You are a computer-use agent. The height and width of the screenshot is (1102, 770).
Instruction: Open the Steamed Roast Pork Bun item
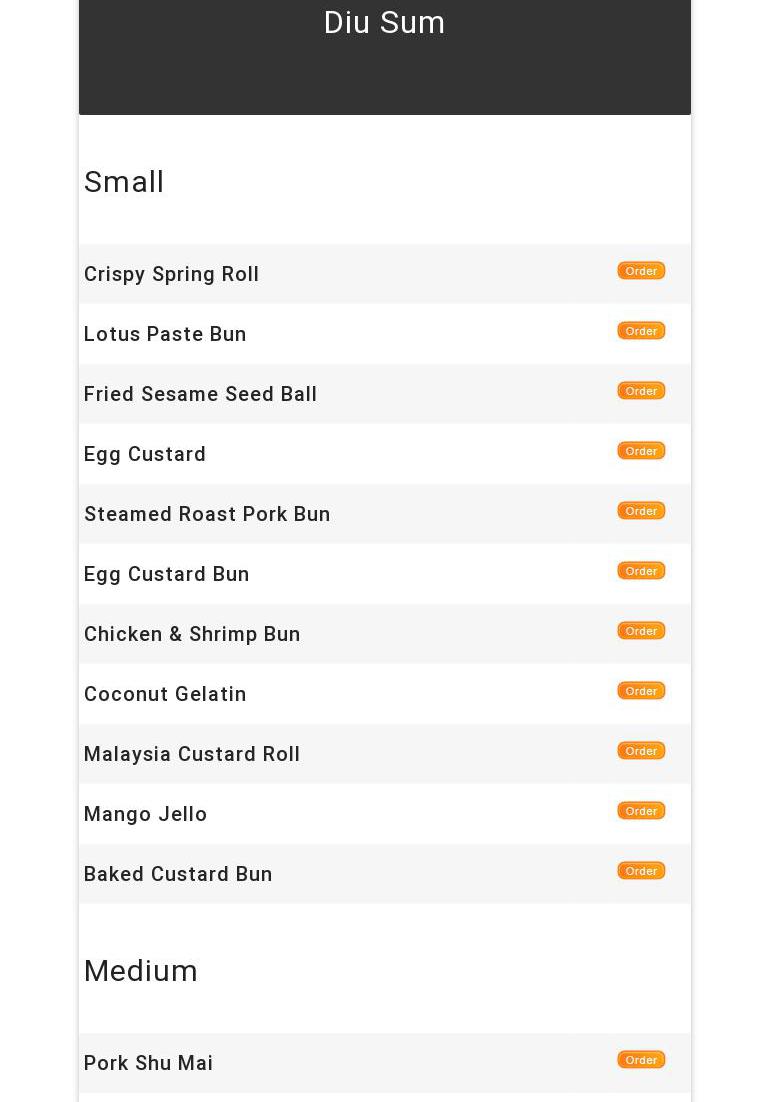click(207, 514)
